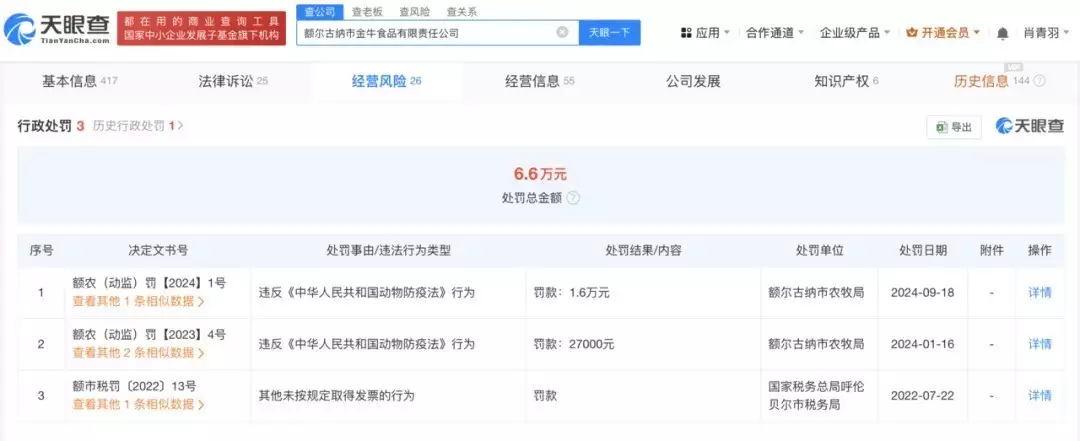Select 国家税务总局呼伦贝尔市税务局 cell
1080x441 pixels.
816,396
